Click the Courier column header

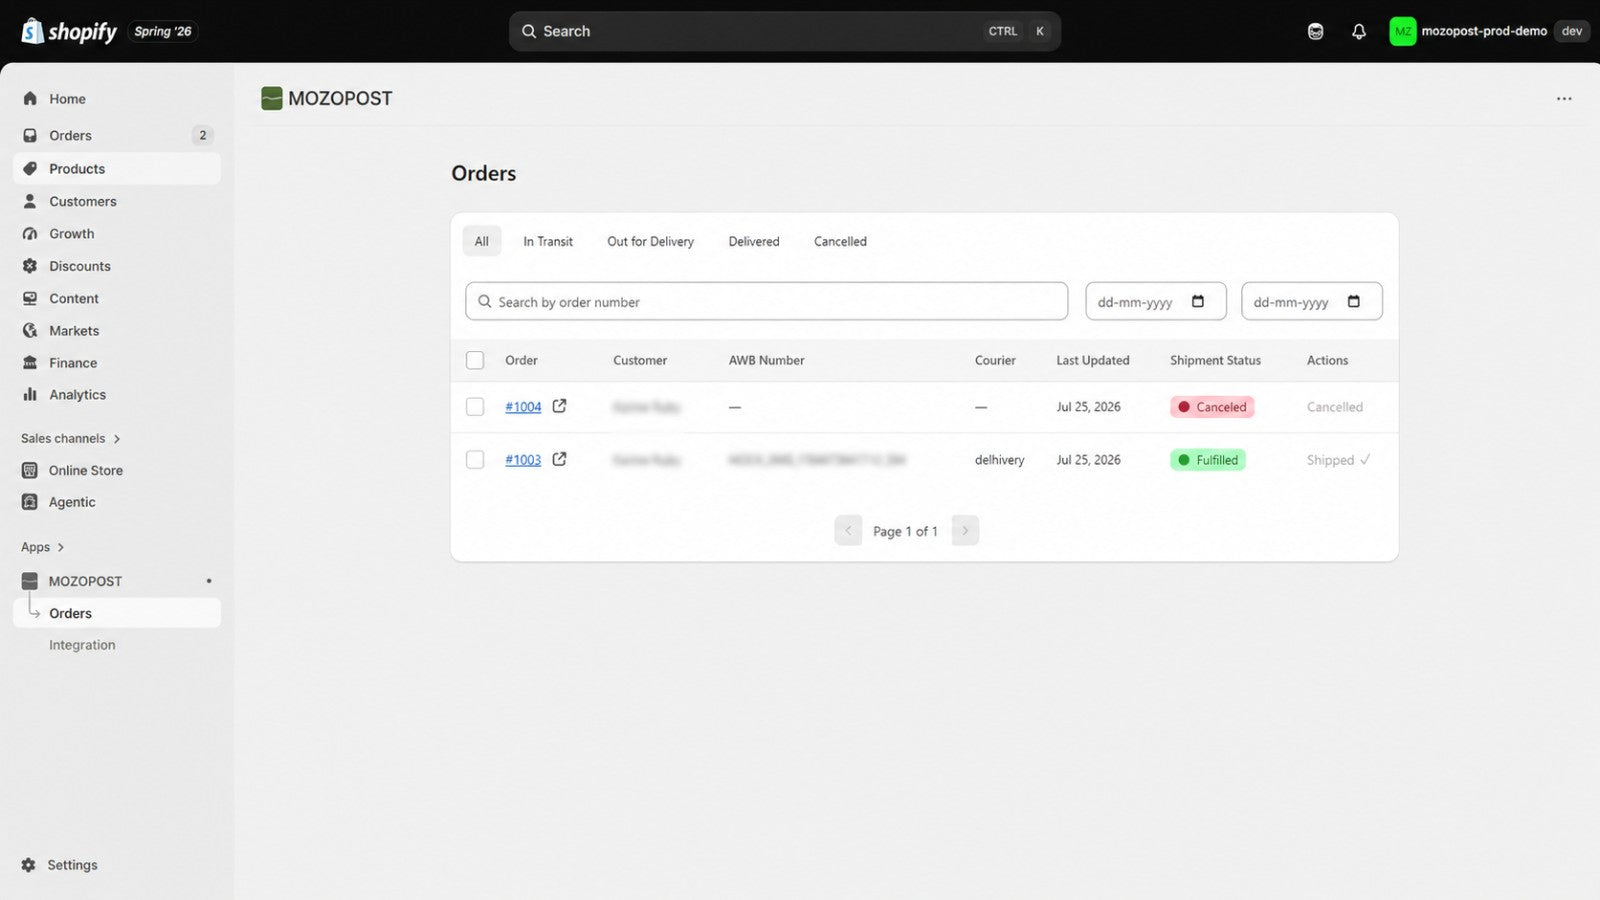pyautogui.click(x=995, y=360)
